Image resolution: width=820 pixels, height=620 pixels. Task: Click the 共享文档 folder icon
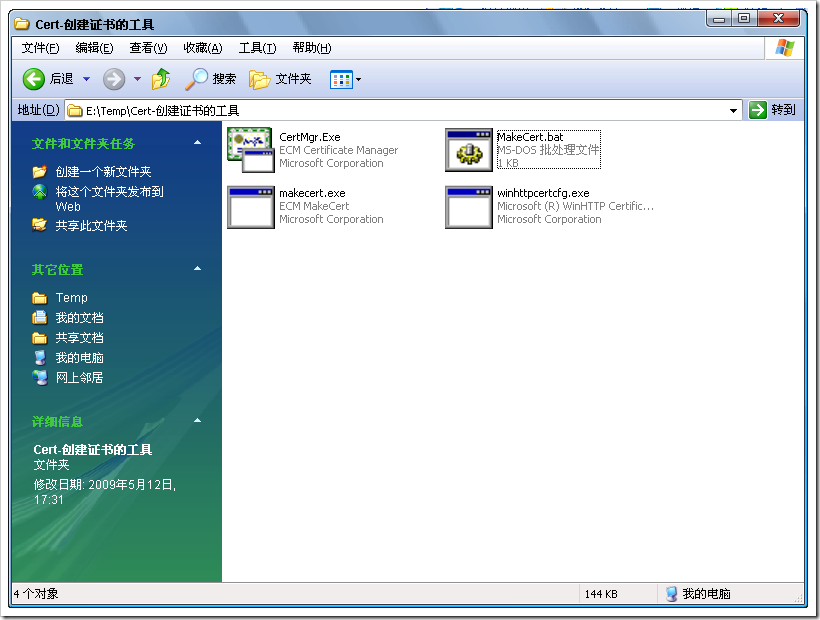40,338
